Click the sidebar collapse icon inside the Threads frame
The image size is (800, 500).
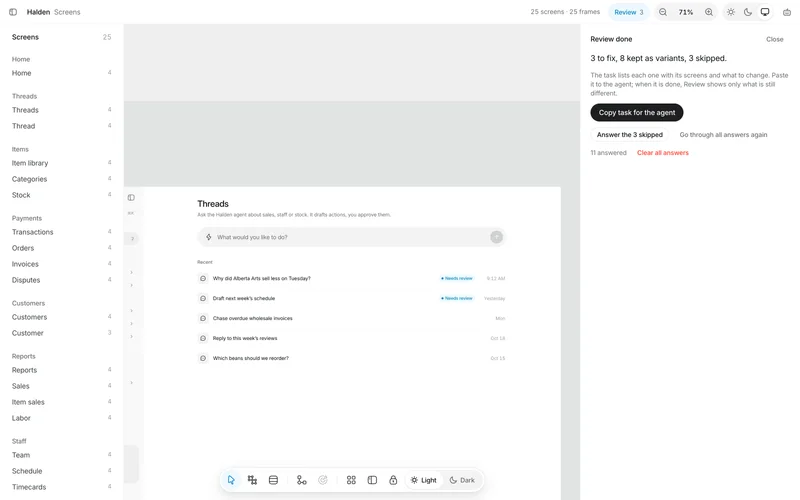point(131,197)
